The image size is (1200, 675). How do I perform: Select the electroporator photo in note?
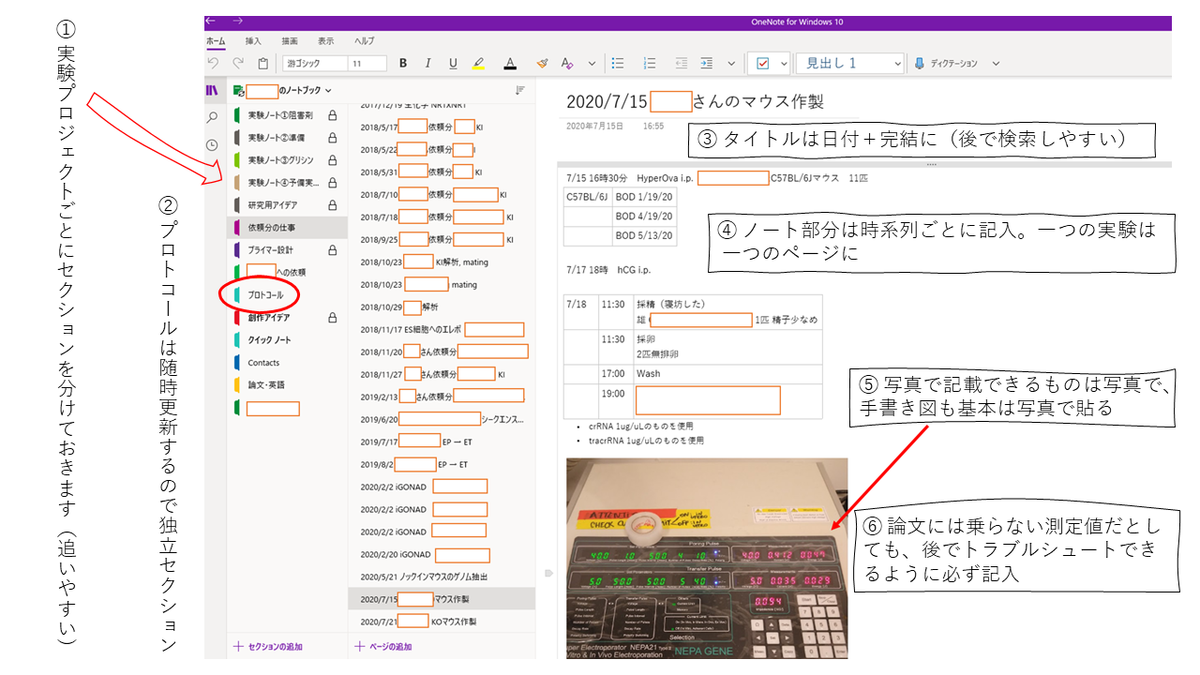(x=706, y=557)
